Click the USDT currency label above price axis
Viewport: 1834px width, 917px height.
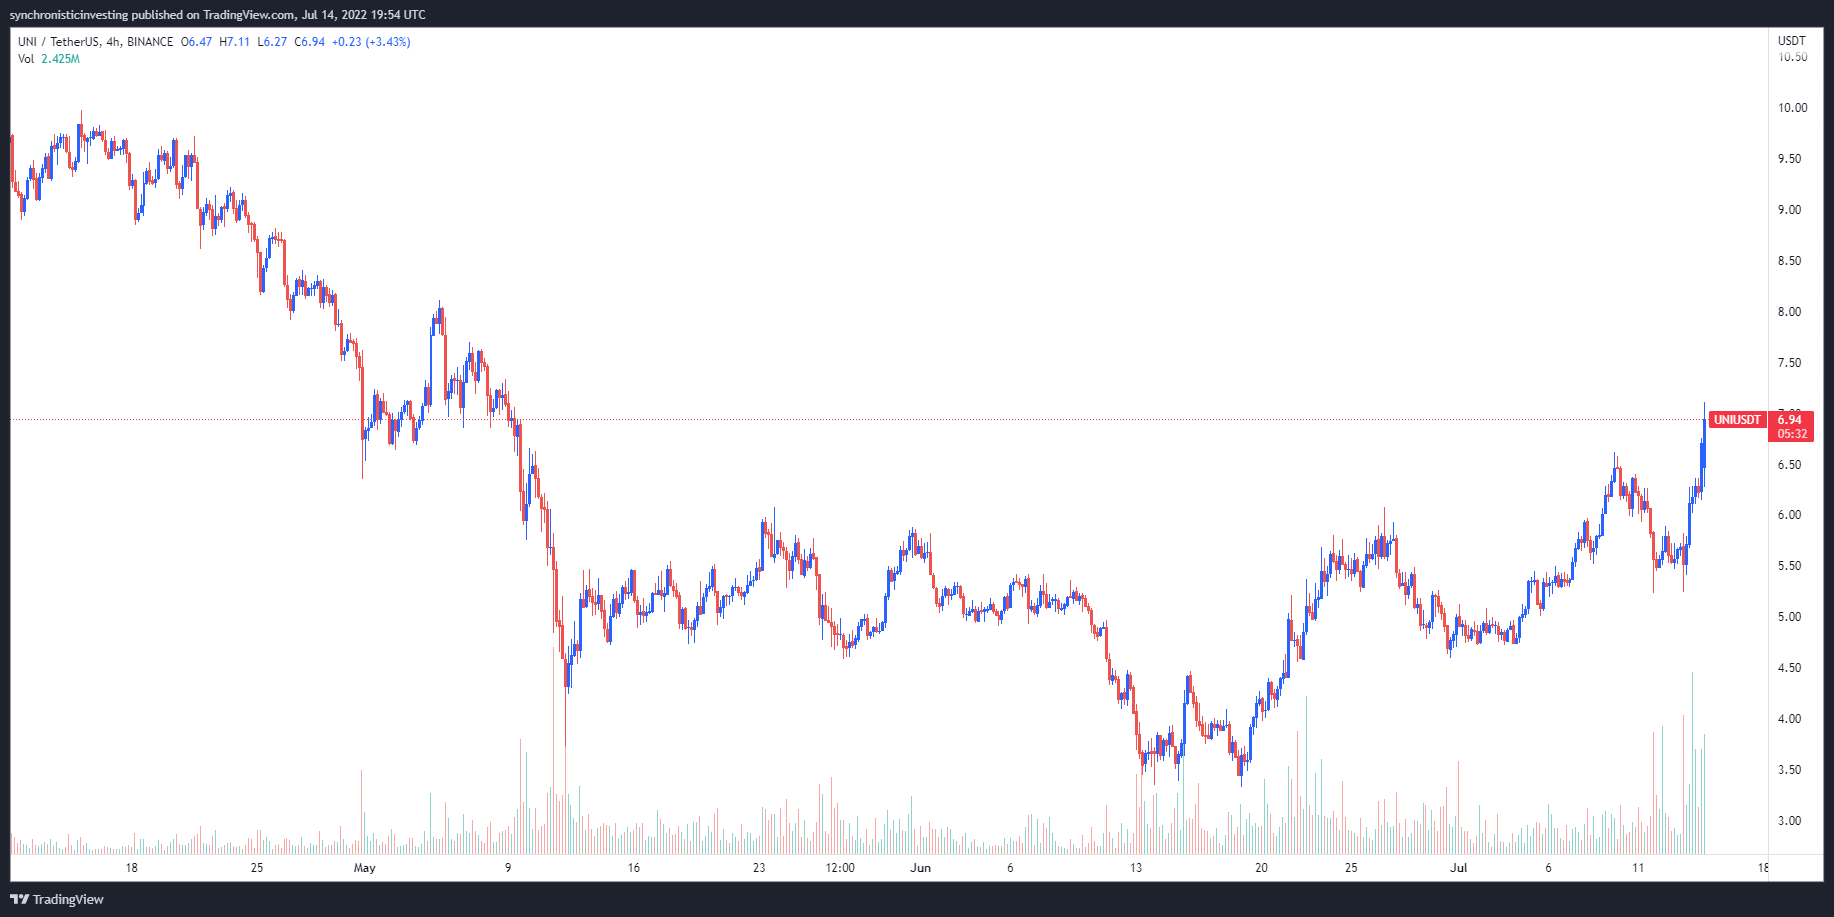[x=1791, y=41]
